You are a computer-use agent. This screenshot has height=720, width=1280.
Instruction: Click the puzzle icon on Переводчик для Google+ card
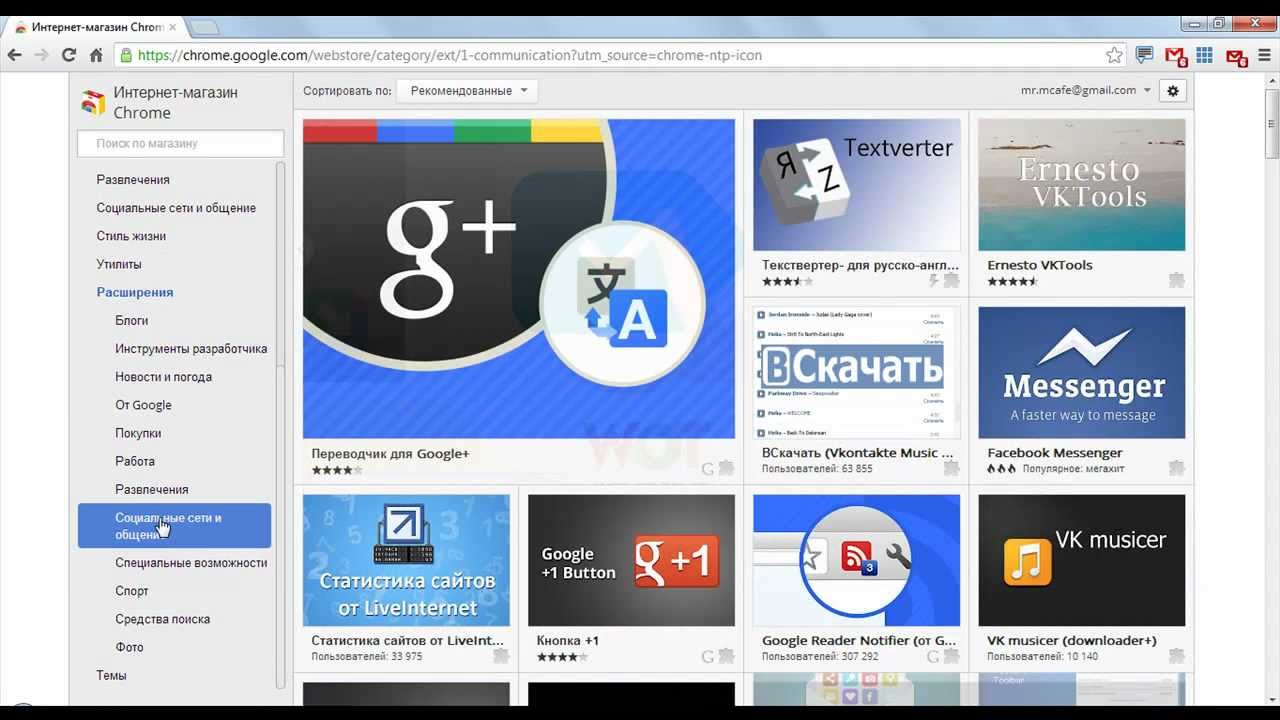tap(726, 468)
